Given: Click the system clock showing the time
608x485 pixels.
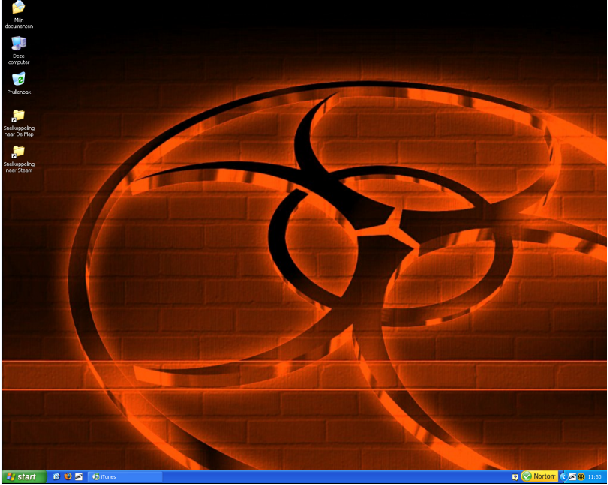Looking at the screenshot, I should tap(596, 477).
